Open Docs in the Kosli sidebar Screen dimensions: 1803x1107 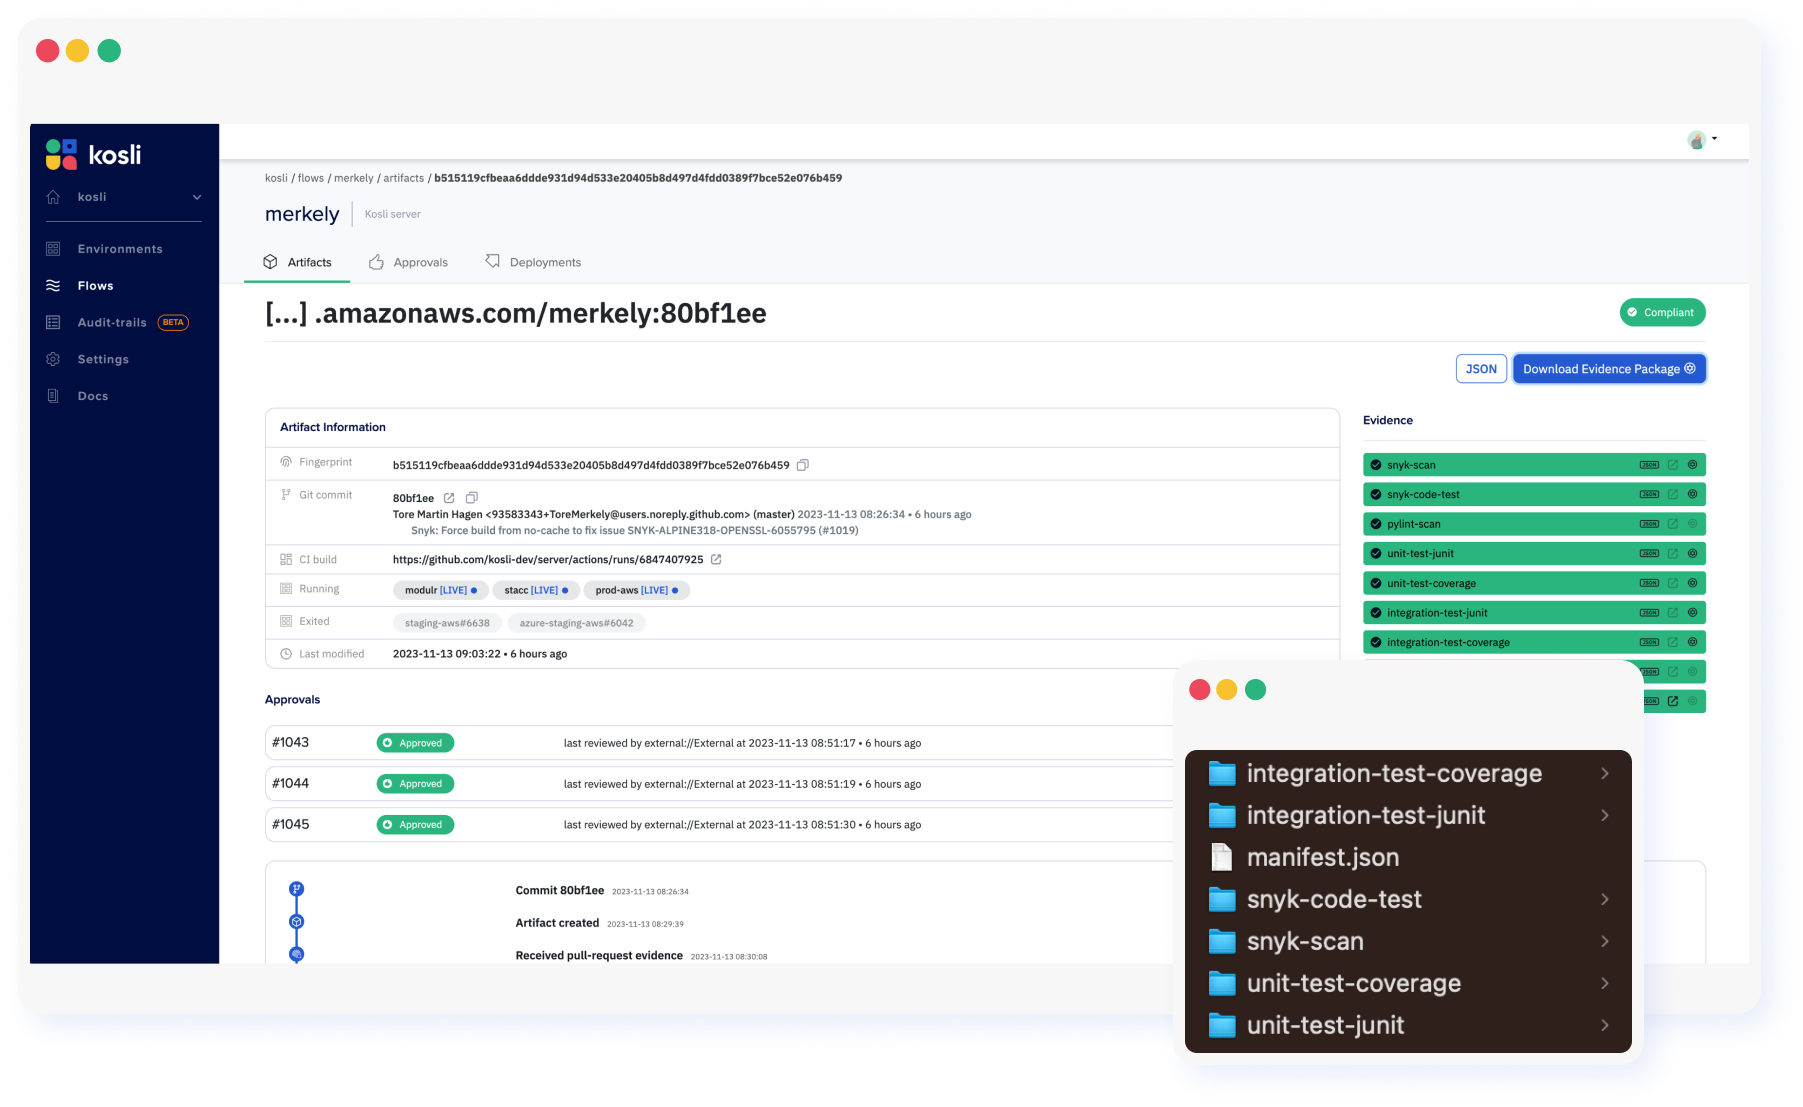click(x=77, y=396)
